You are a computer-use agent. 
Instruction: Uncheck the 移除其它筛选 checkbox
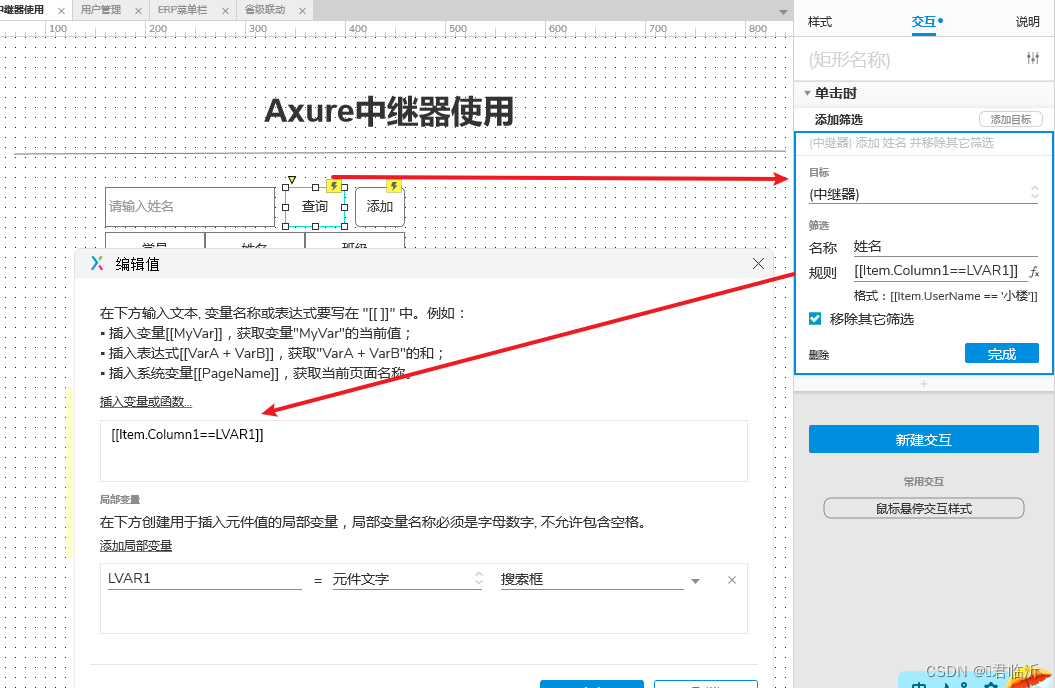(815, 319)
